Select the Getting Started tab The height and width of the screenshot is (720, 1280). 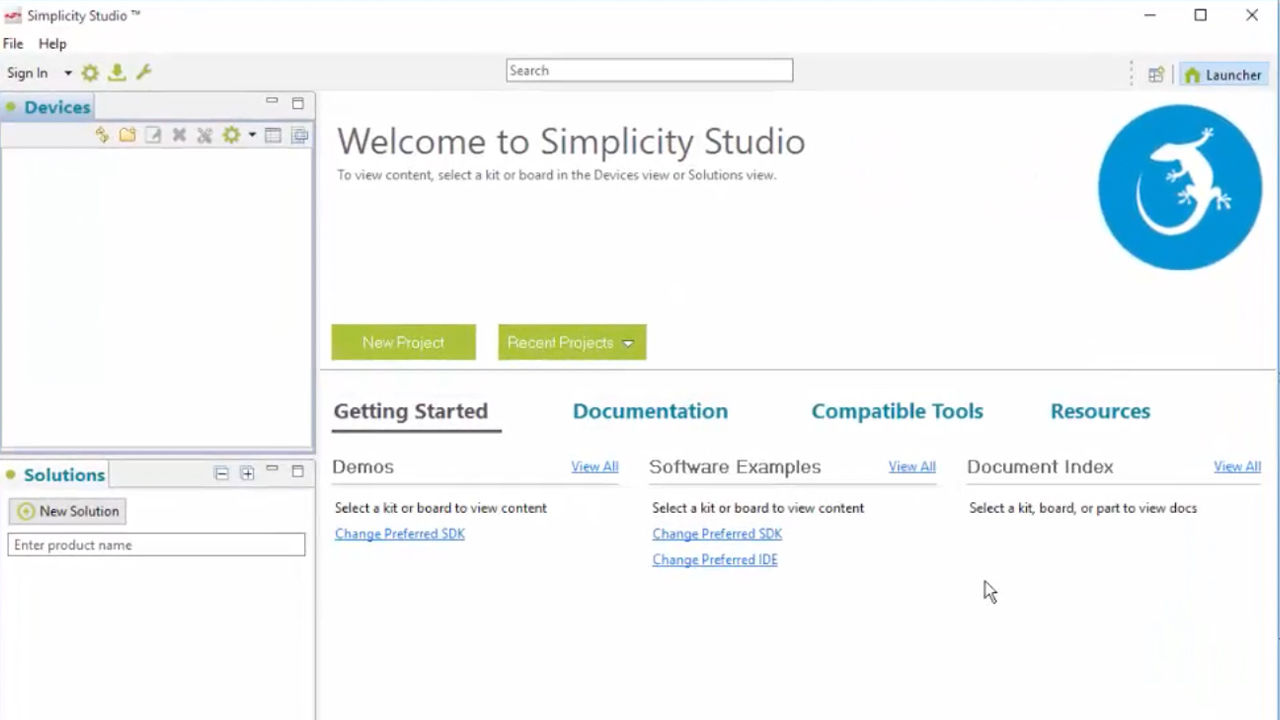[x=411, y=411]
